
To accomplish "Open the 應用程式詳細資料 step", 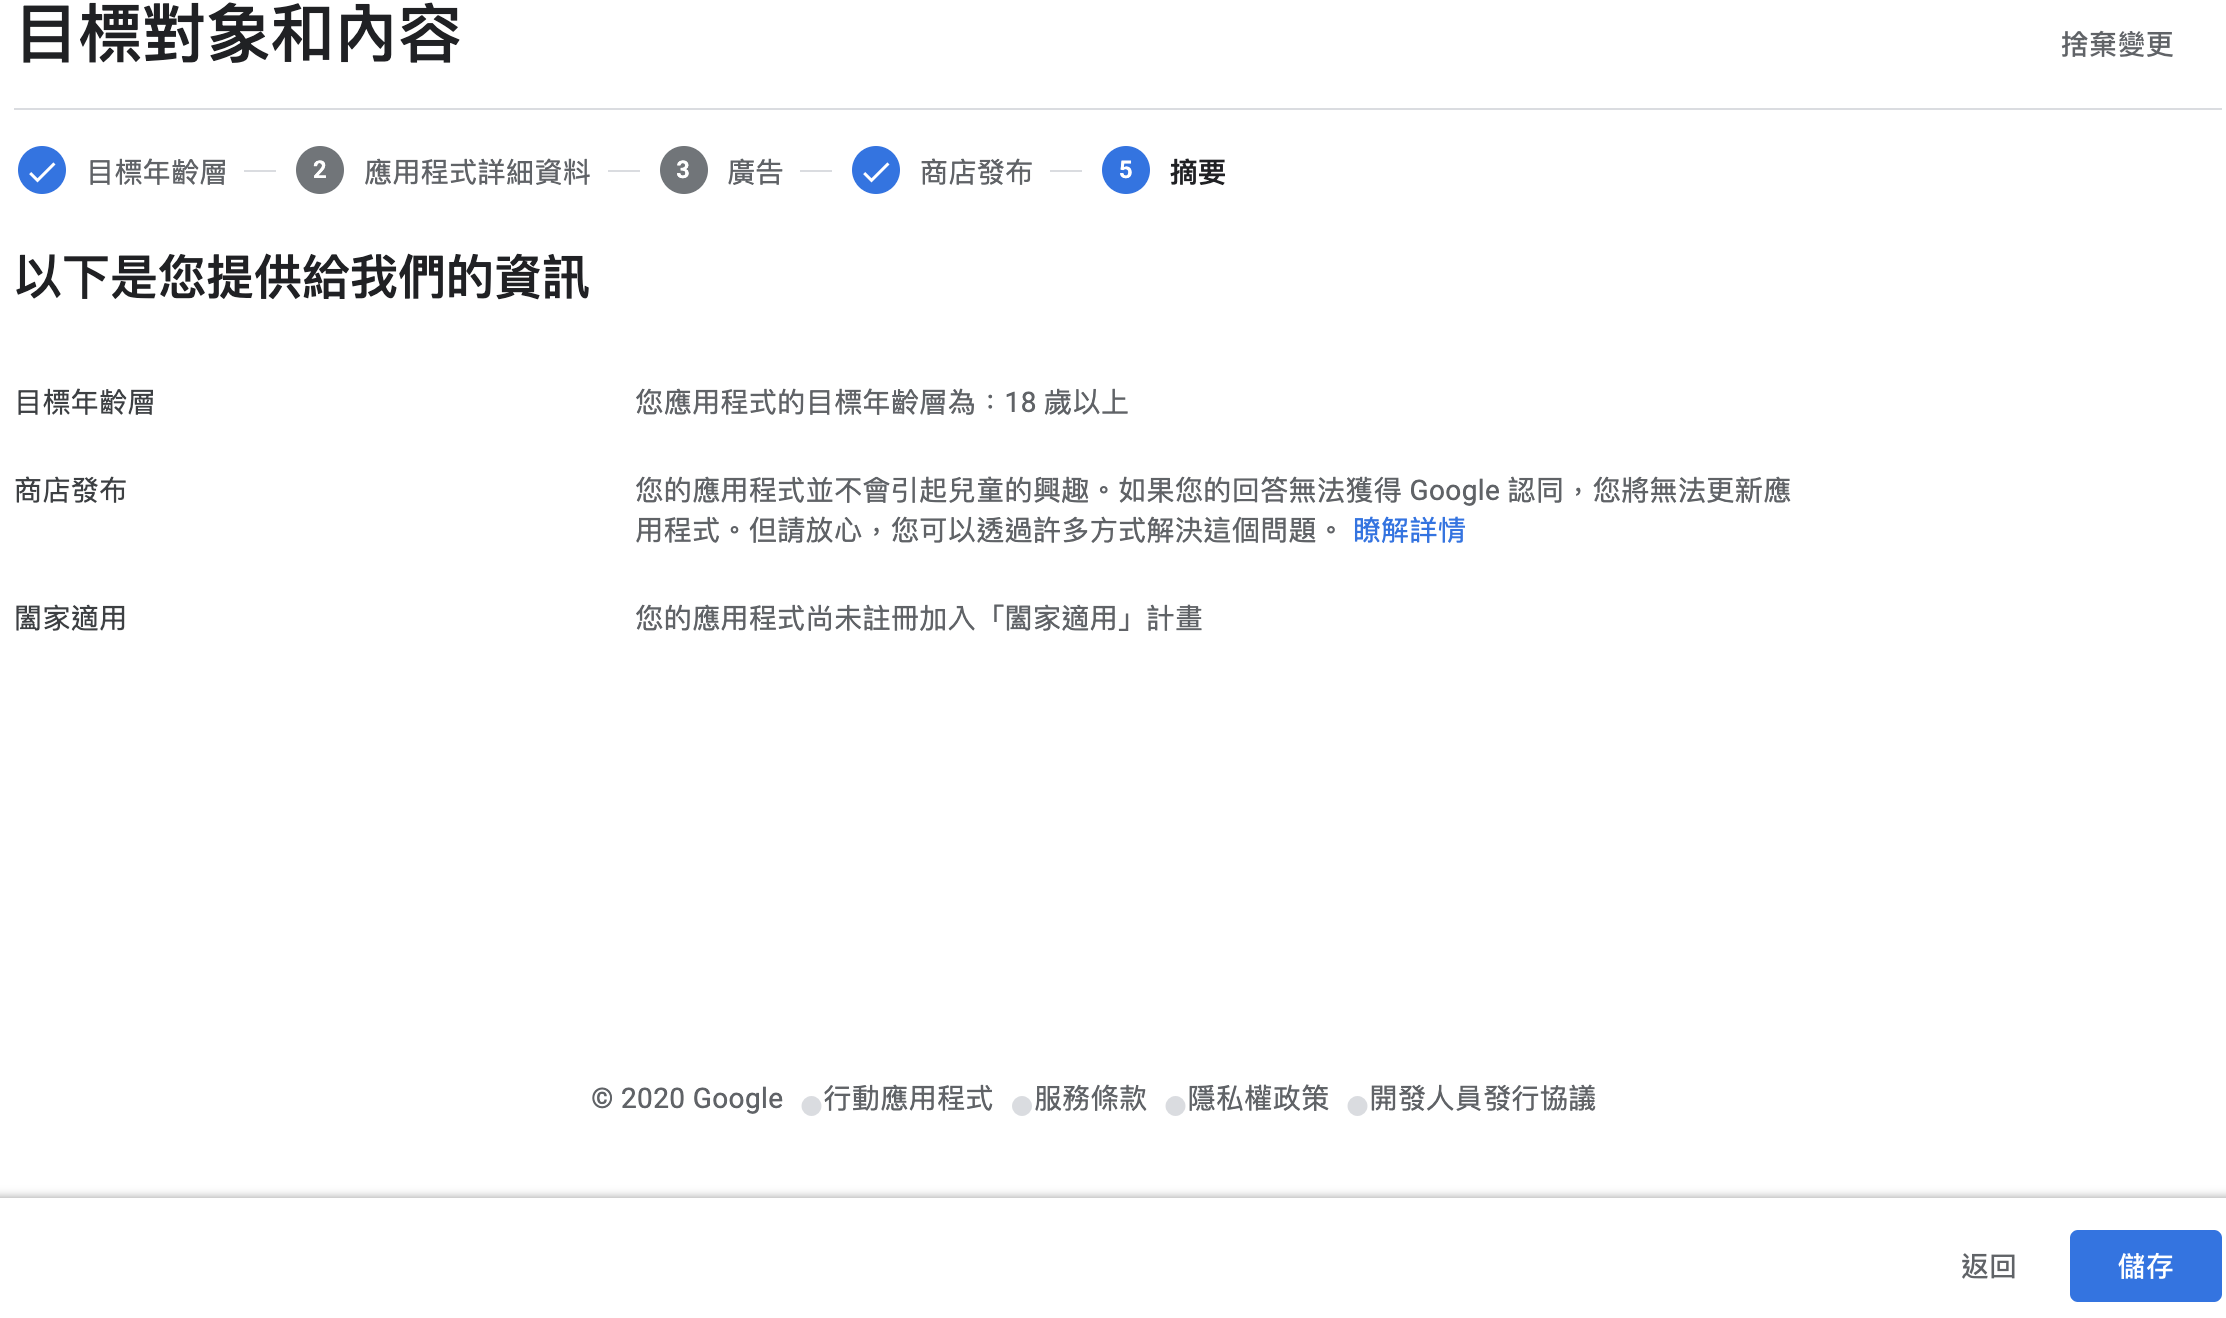I will pos(477,172).
